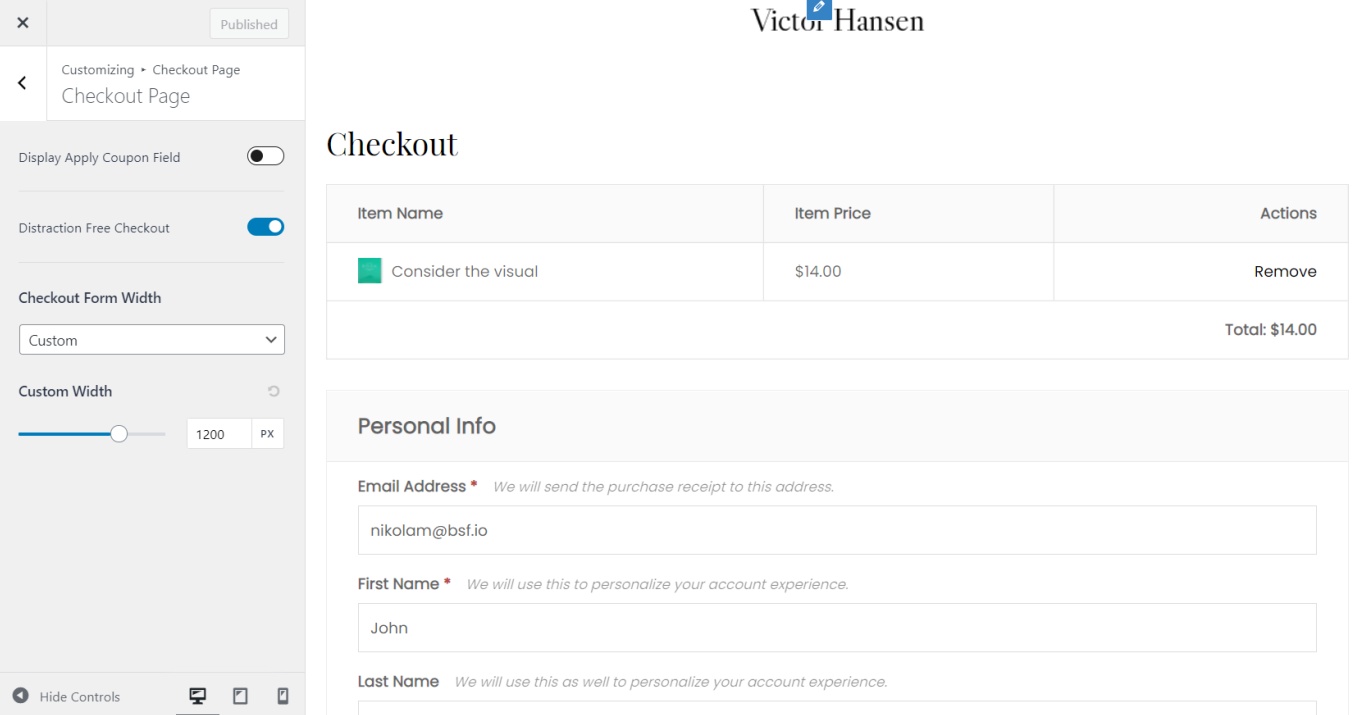Reset Custom Width using the reset icon

[x=274, y=391]
